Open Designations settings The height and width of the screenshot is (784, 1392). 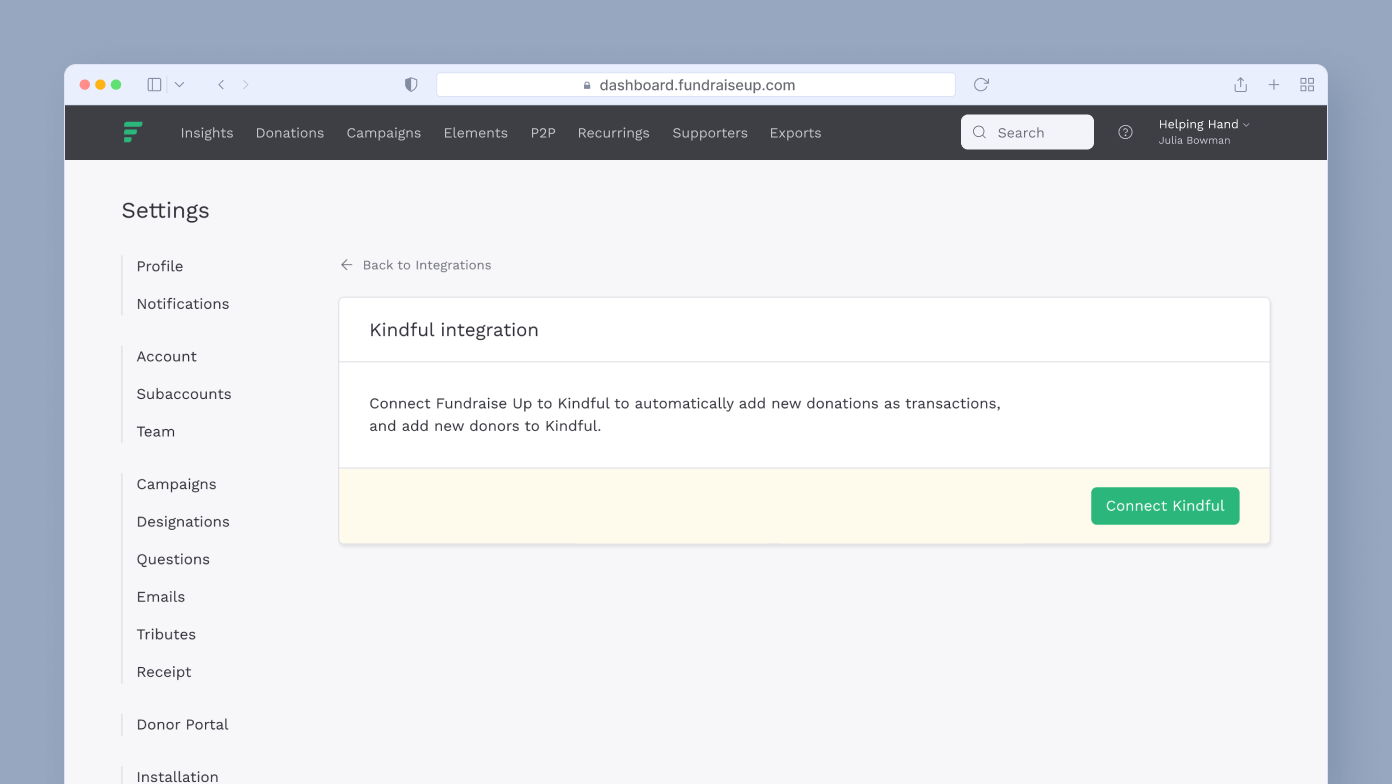[183, 522]
